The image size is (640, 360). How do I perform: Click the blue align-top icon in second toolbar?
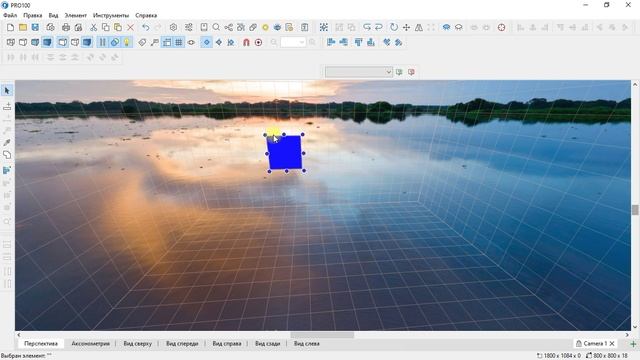click(358, 42)
